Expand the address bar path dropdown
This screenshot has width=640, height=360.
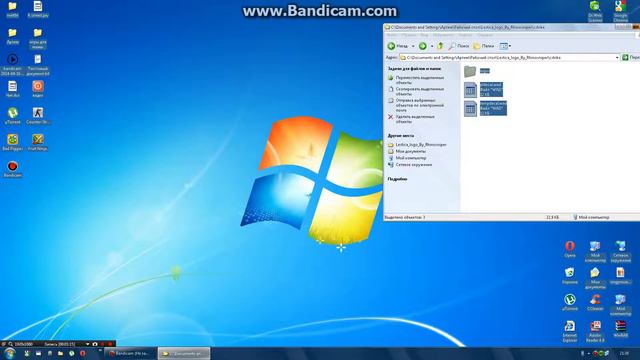(617, 58)
